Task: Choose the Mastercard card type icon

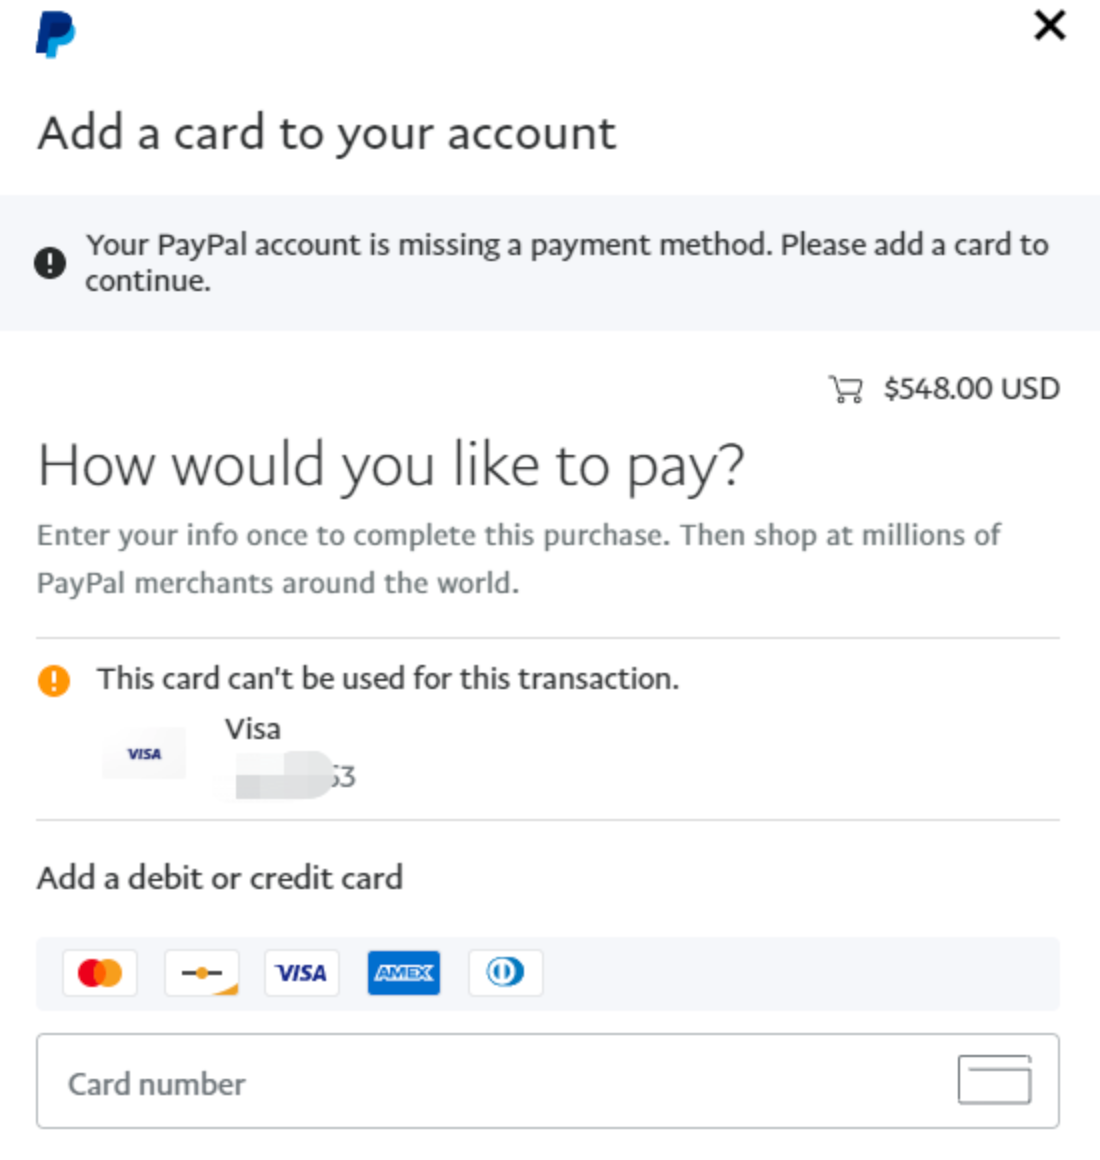Action: 100,973
